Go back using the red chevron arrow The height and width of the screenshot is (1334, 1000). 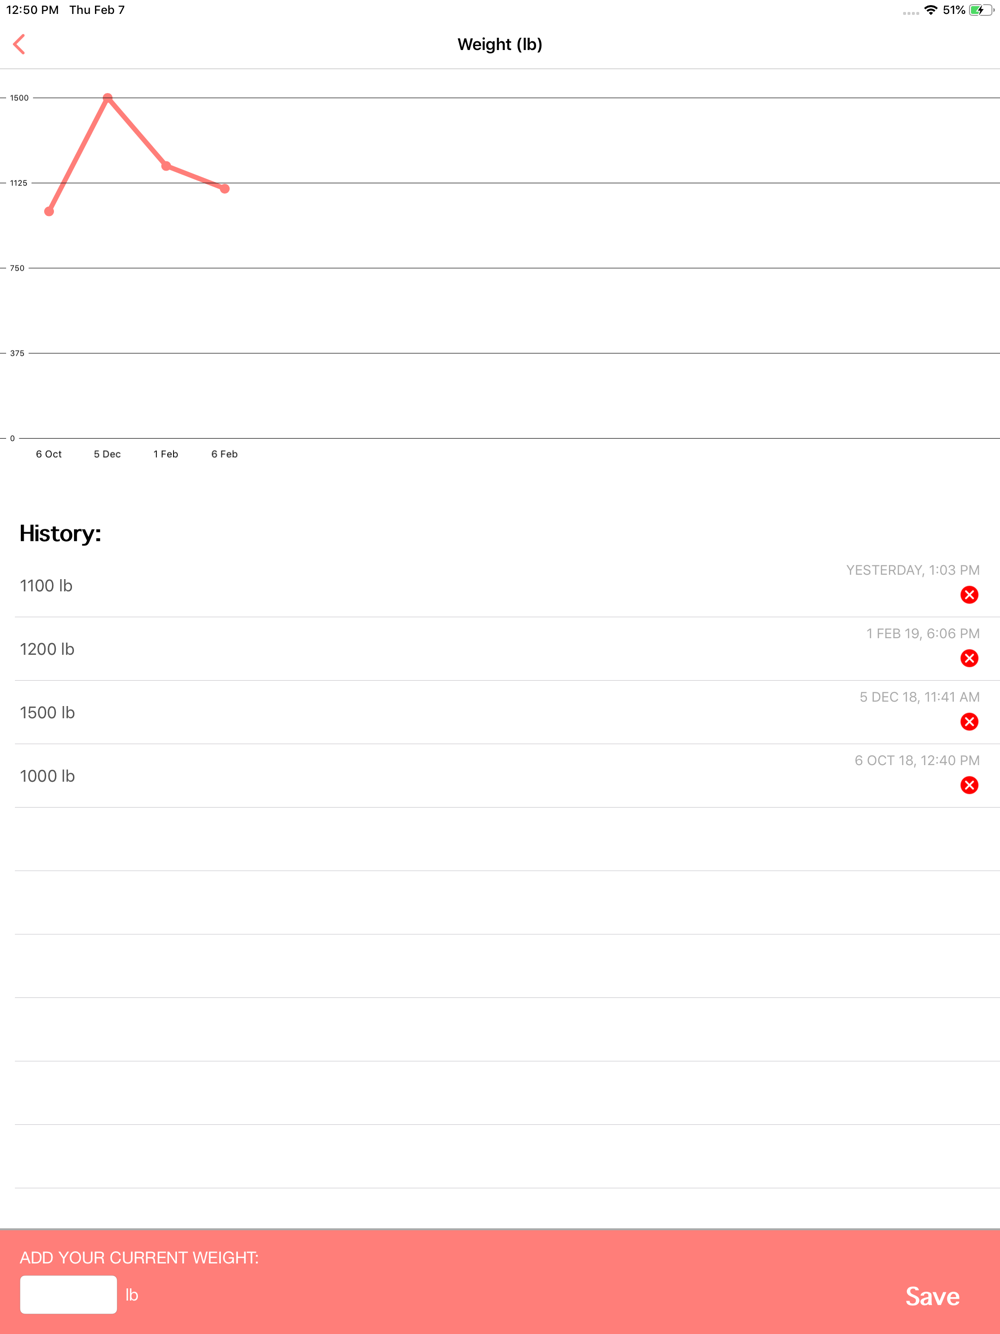(x=19, y=44)
